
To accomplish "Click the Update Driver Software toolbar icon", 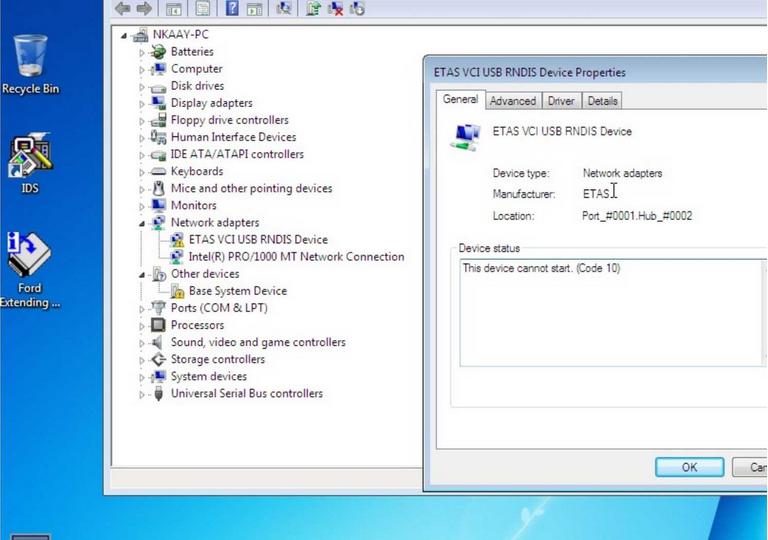I will coord(313,9).
